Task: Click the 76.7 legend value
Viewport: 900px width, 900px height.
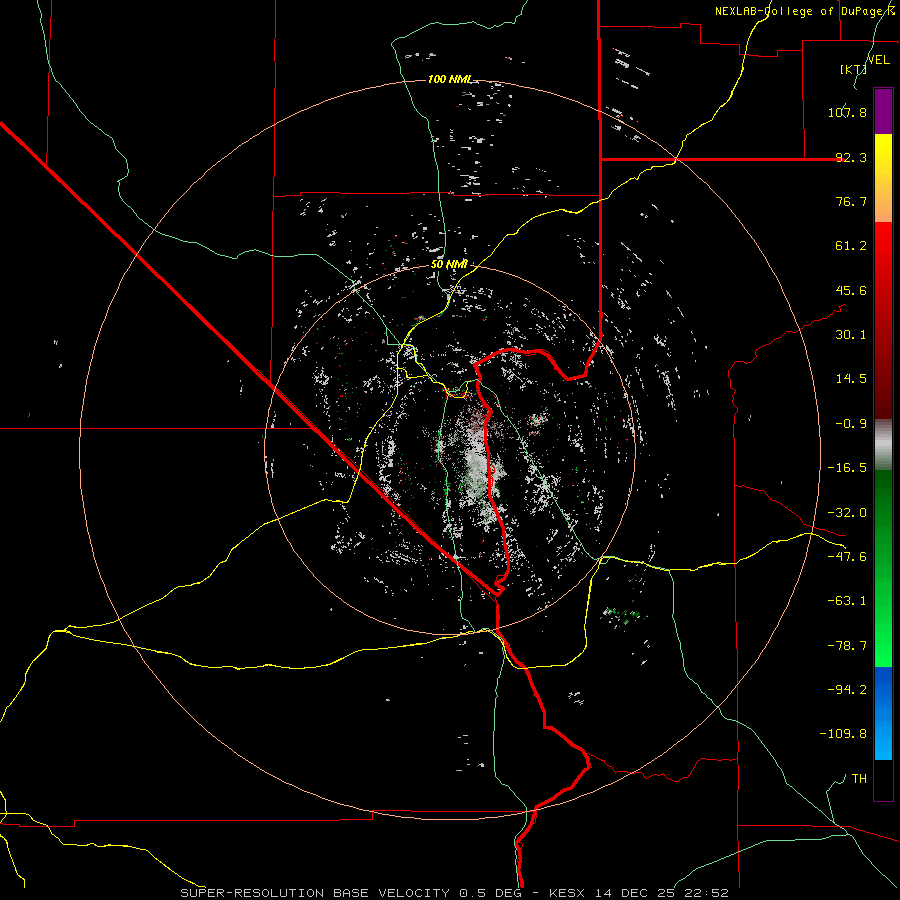Action: coord(851,201)
